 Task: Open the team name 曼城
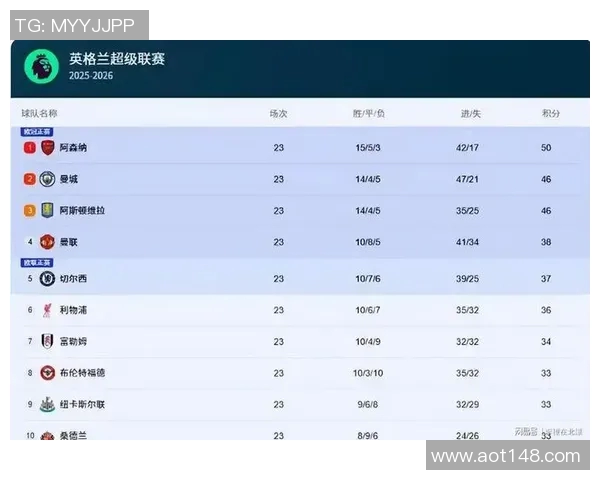coord(69,179)
